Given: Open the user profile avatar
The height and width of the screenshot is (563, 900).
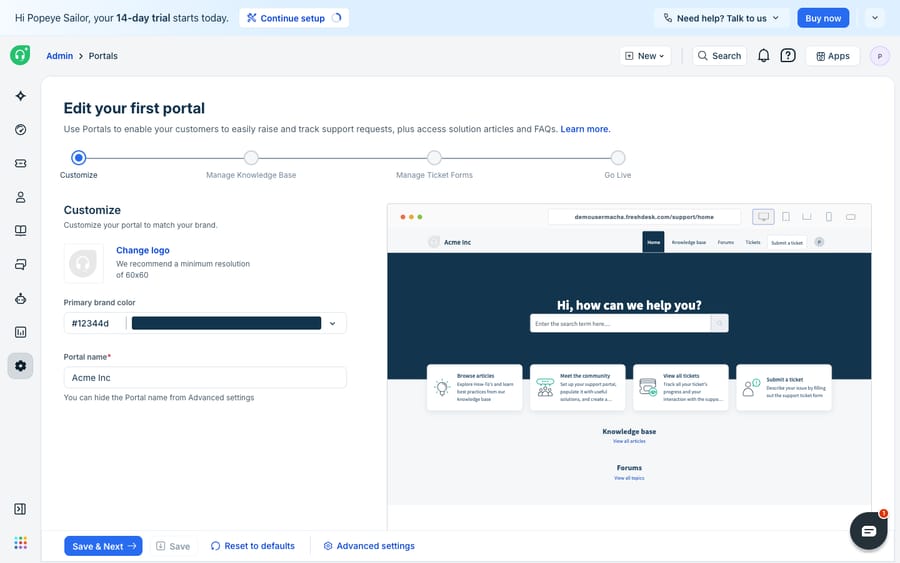Looking at the screenshot, I should 879,56.
